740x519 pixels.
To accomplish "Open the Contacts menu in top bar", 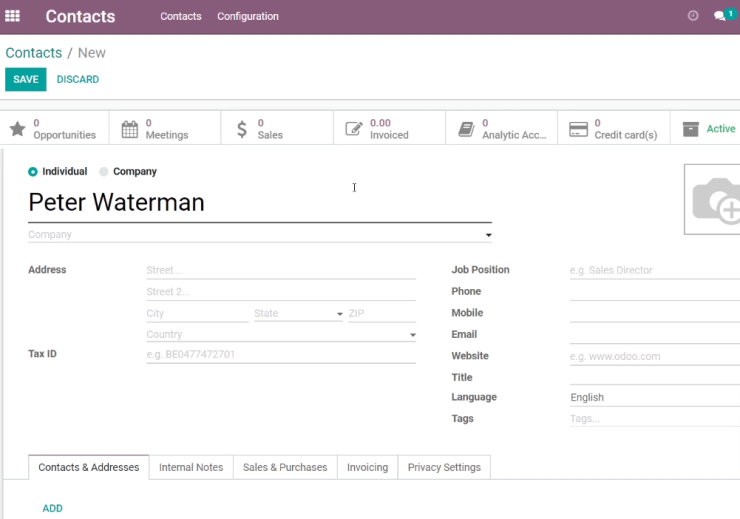I will click(x=181, y=16).
